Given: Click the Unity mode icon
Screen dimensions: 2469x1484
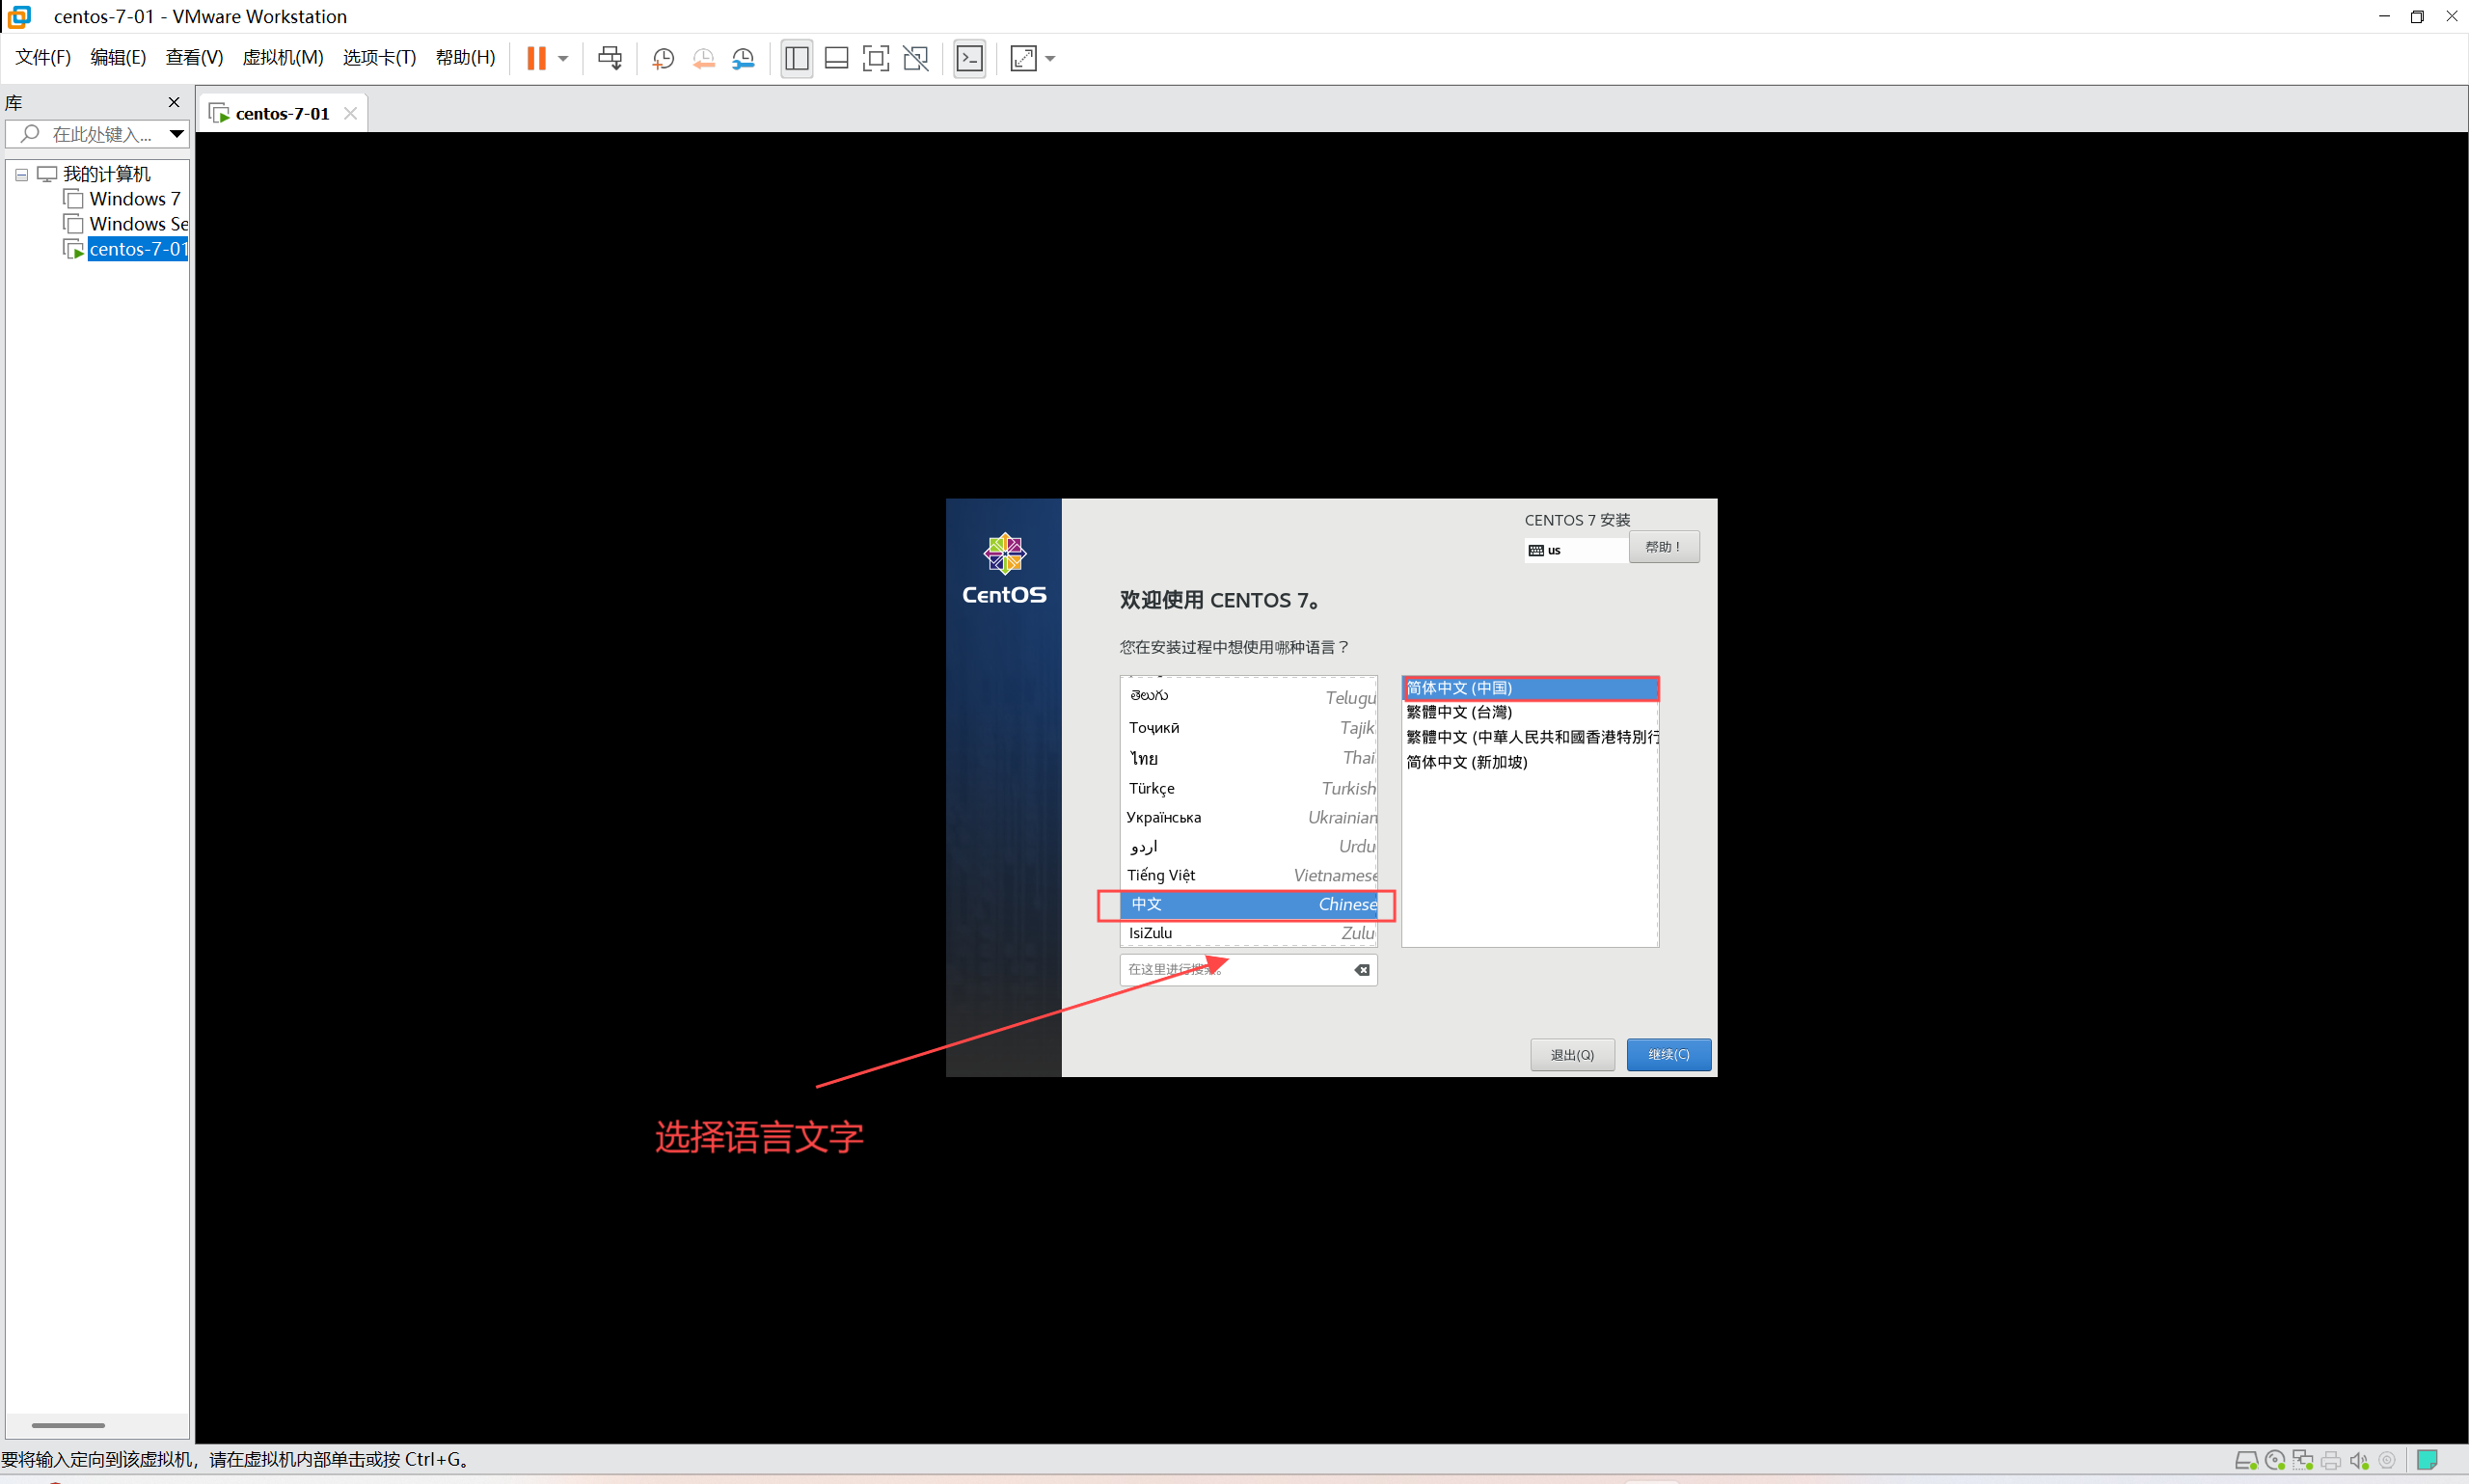Looking at the screenshot, I should tap(915, 58).
